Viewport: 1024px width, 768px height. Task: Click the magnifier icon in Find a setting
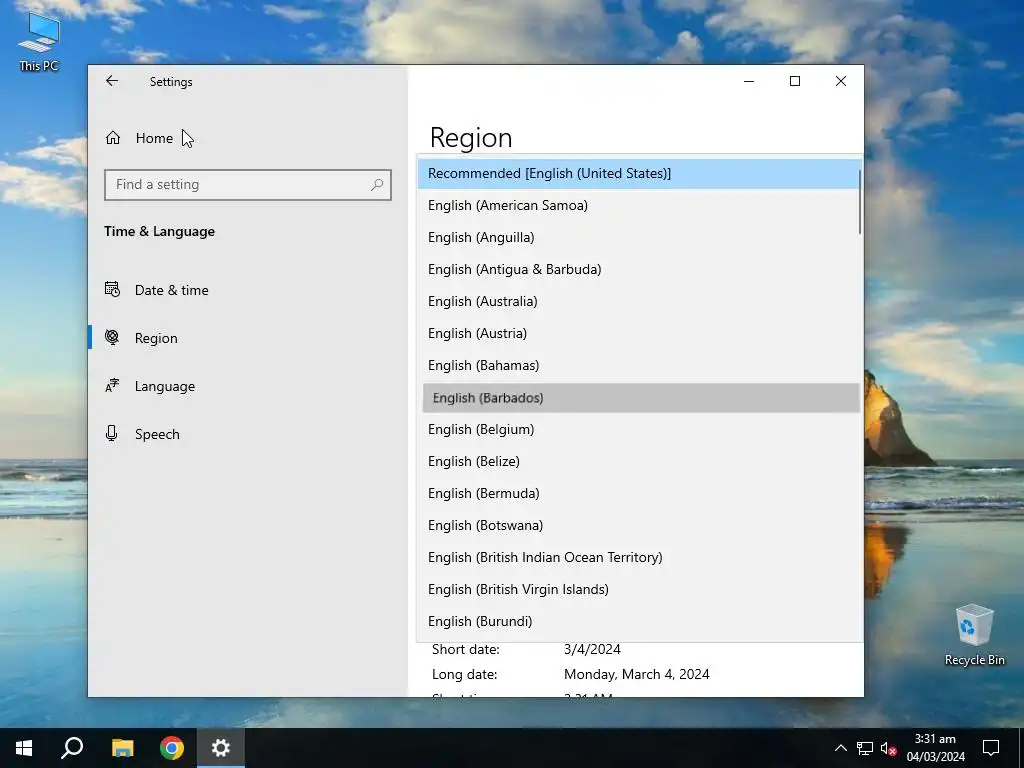[x=377, y=185]
